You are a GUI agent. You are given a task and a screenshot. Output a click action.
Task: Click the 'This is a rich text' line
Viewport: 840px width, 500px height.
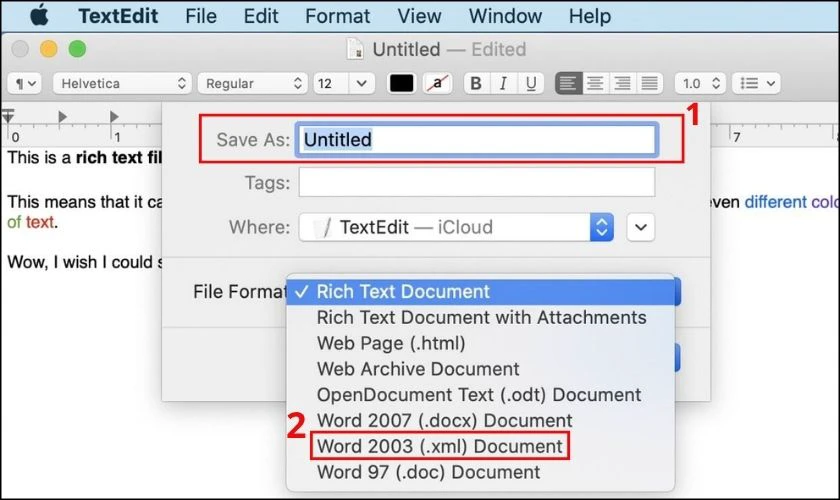coord(84,158)
